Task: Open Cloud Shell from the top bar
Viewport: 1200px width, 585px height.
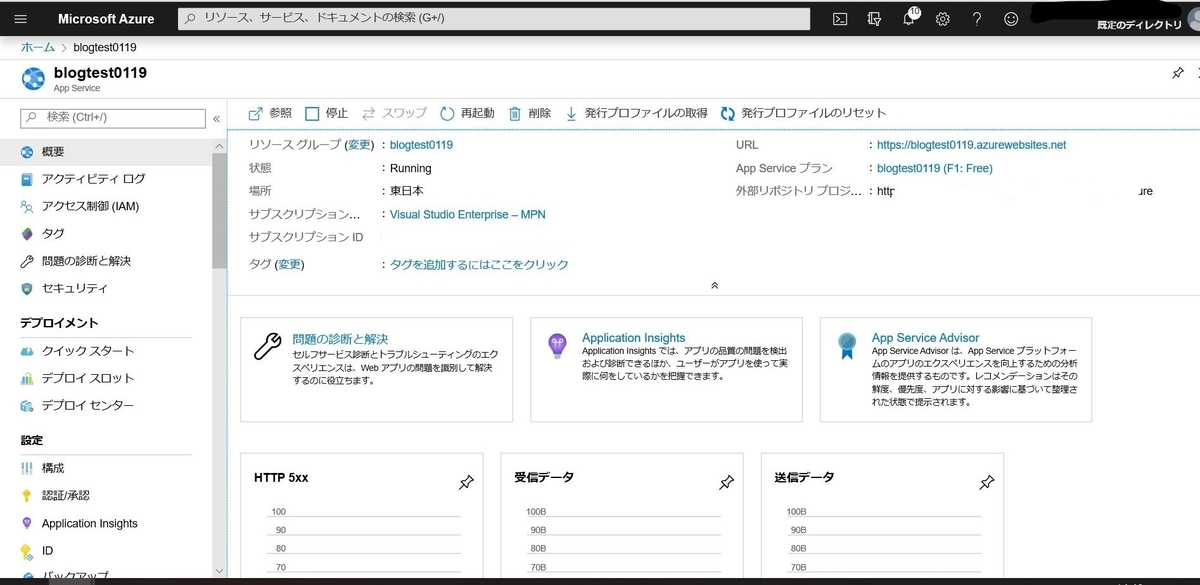Action: [839, 18]
